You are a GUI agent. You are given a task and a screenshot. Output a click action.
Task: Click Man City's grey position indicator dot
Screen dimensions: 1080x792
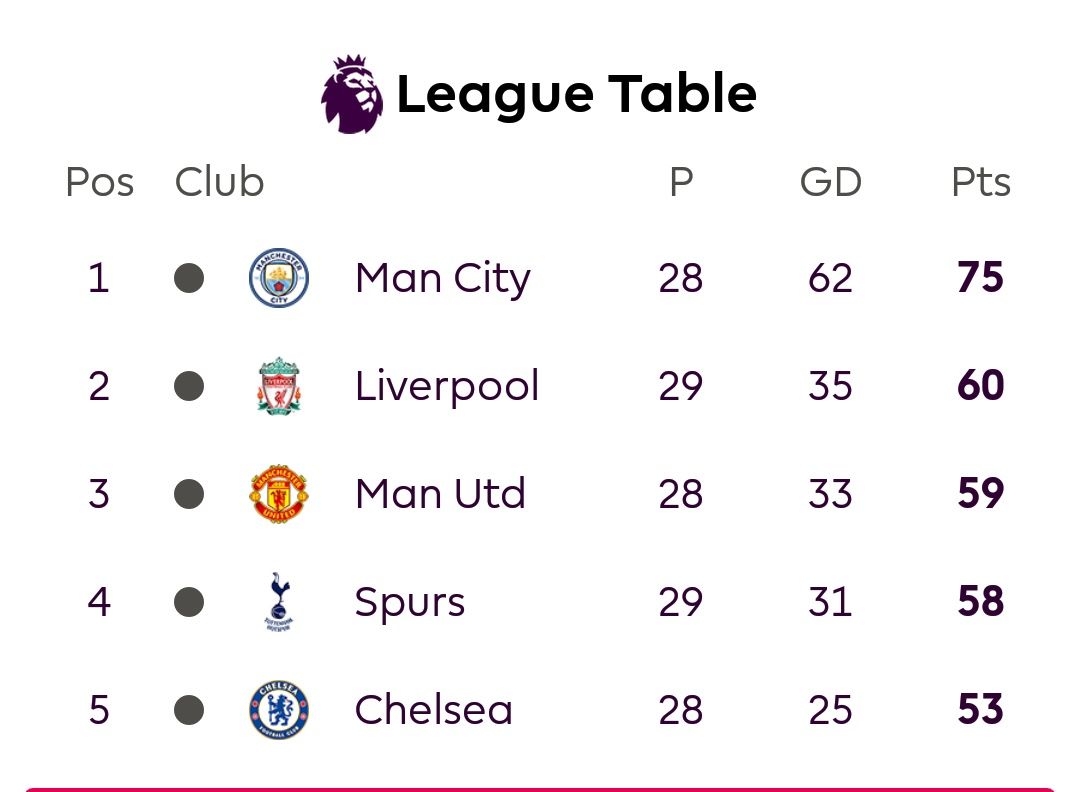click(x=189, y=278)
